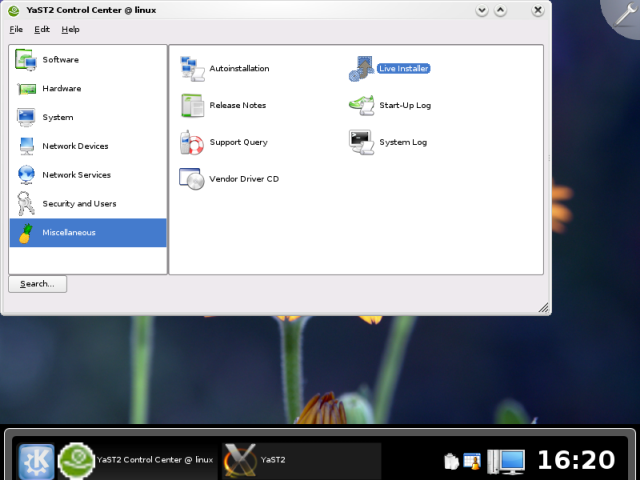Maximize the YaST2 Control Center window
This screenshot has width=640, height=480.
click(500, 10)
